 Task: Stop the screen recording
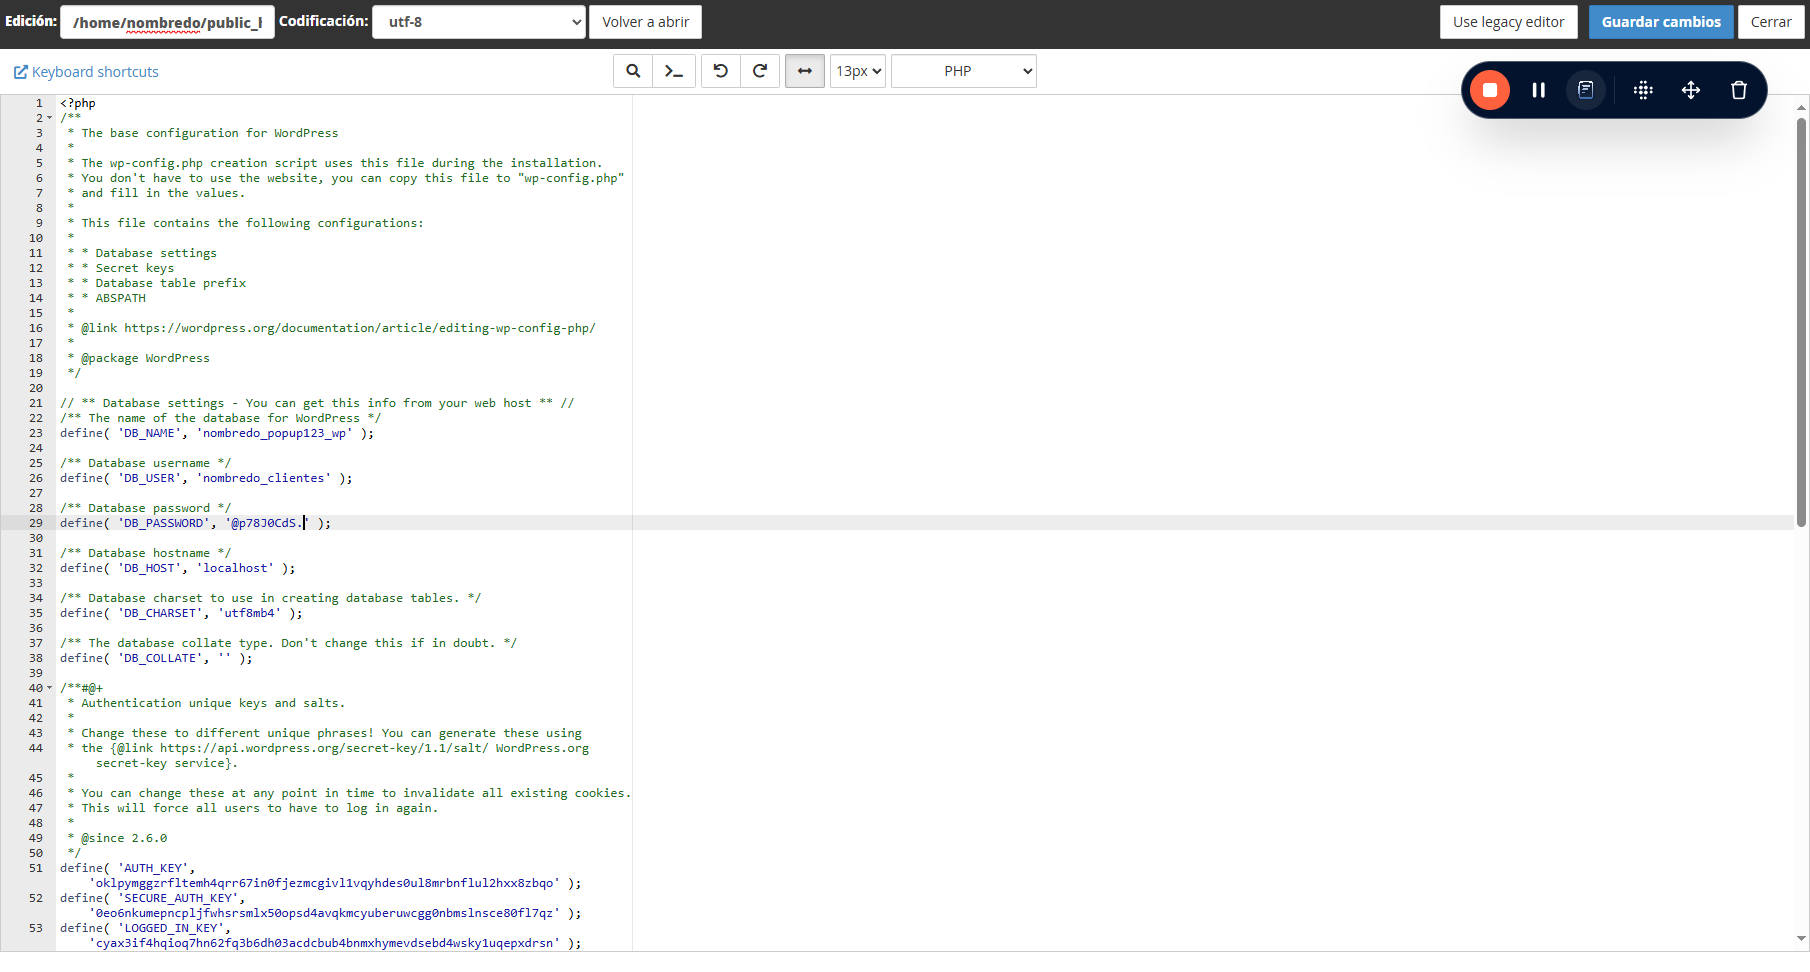[x=1490, y=90]
